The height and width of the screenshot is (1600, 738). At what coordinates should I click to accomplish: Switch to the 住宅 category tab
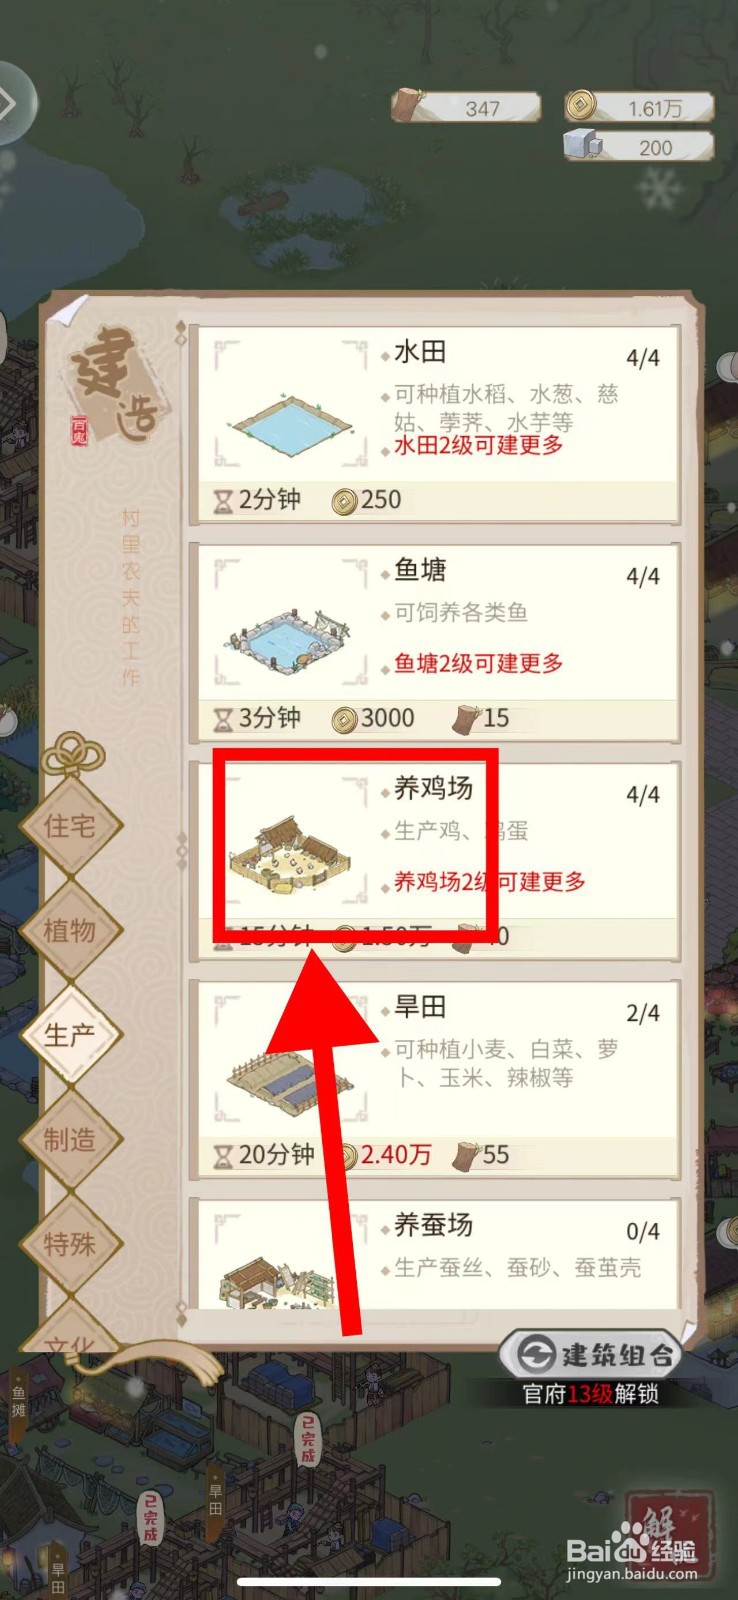(x=70, y=826)
